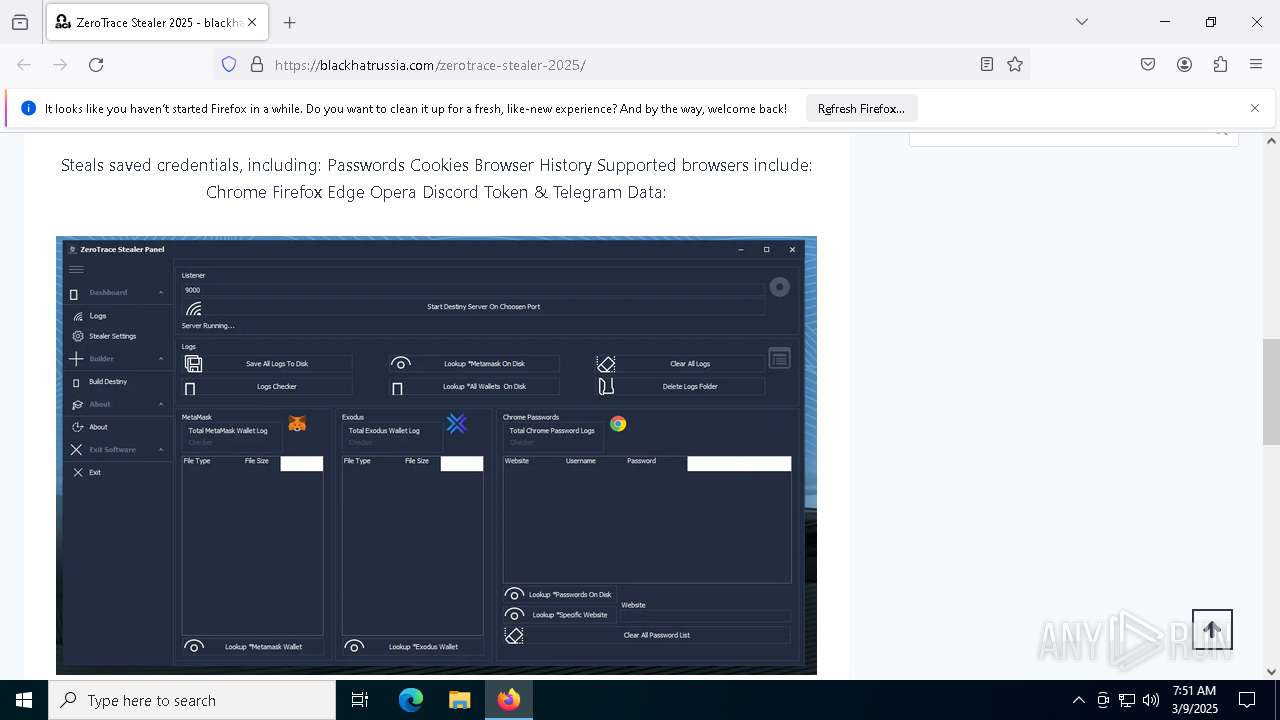Open a new browser tab

(x=290, y=22)
